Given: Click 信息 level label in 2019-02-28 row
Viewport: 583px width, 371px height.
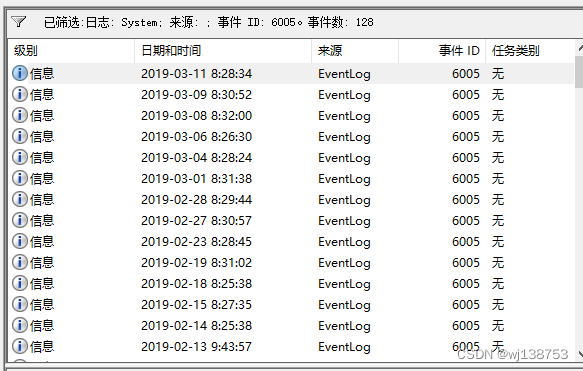Looking at the screenshot, I should pyautogui.click(x=42, y=199).
